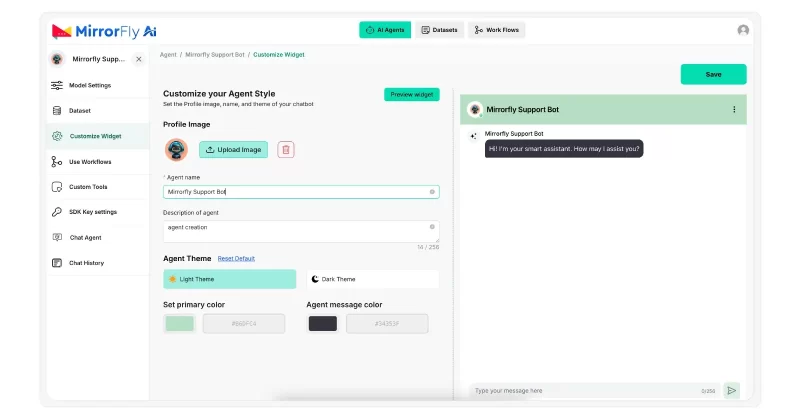Image resolution: width=800 pixels, height=418 pixels.
Task: Click the Chat Agent icon
Action: 57,237
